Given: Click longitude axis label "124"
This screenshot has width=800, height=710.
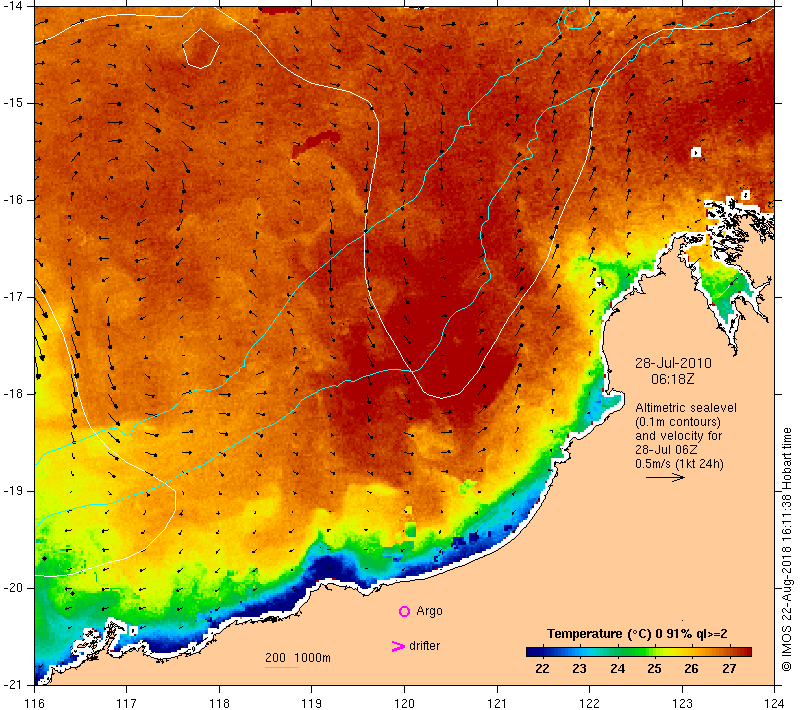Looking at the screenshot, I should [x=774, y=703].
